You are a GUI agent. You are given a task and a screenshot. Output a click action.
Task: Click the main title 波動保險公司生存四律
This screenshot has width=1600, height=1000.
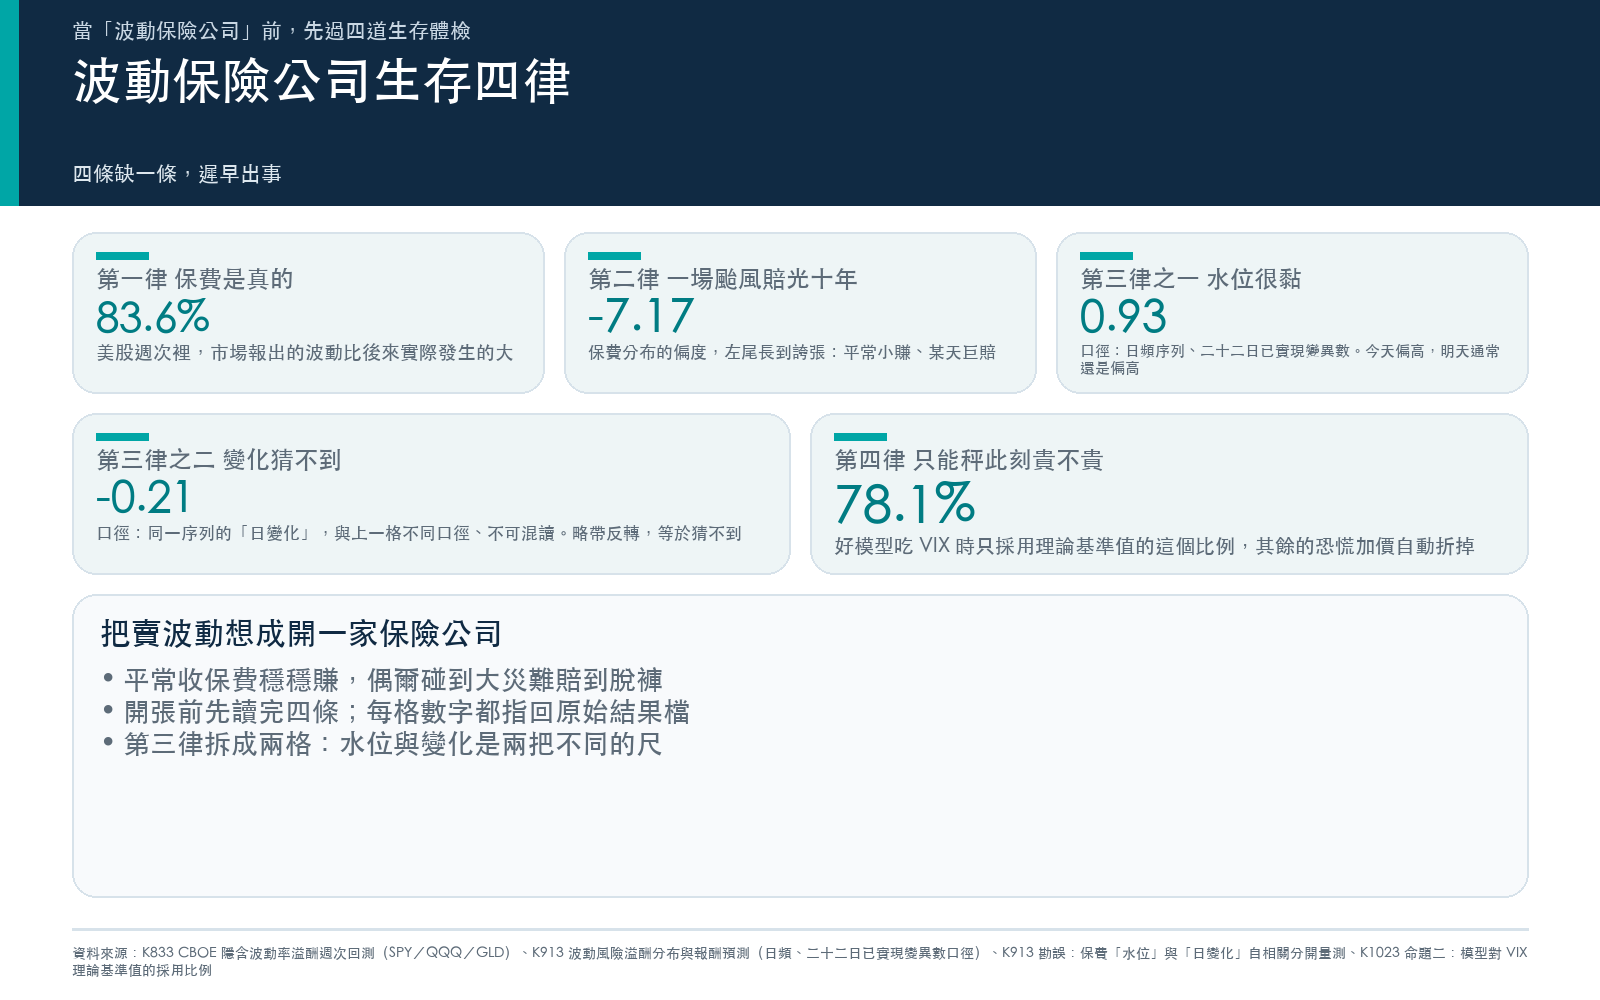pos(321,81)
